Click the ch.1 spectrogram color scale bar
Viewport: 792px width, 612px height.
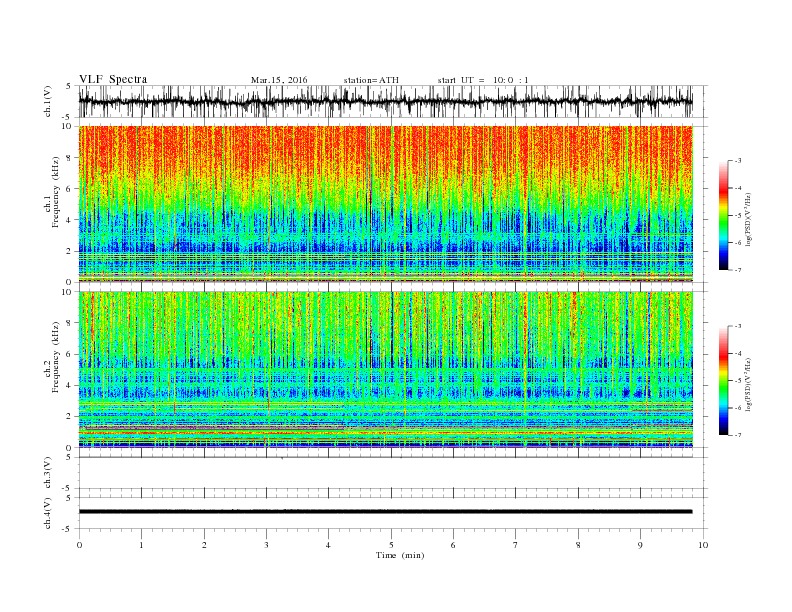724,215
